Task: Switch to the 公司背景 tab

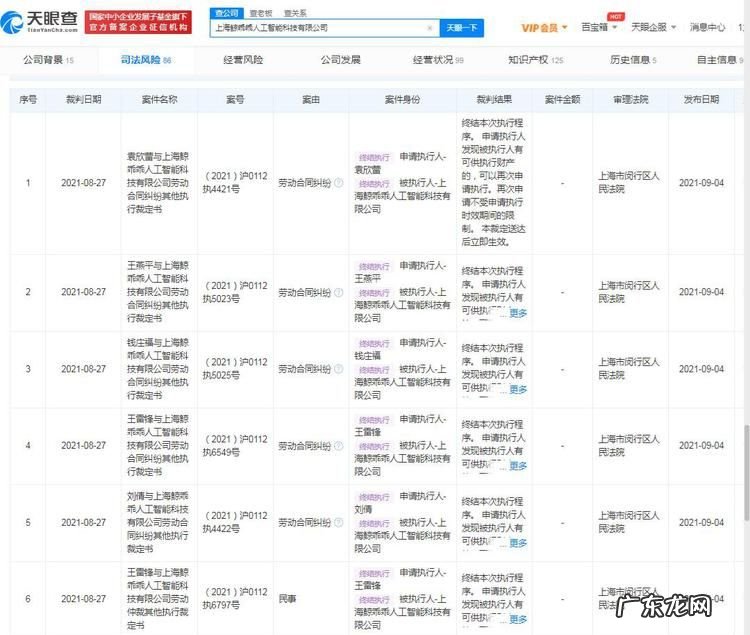Action: pos(48,60)
